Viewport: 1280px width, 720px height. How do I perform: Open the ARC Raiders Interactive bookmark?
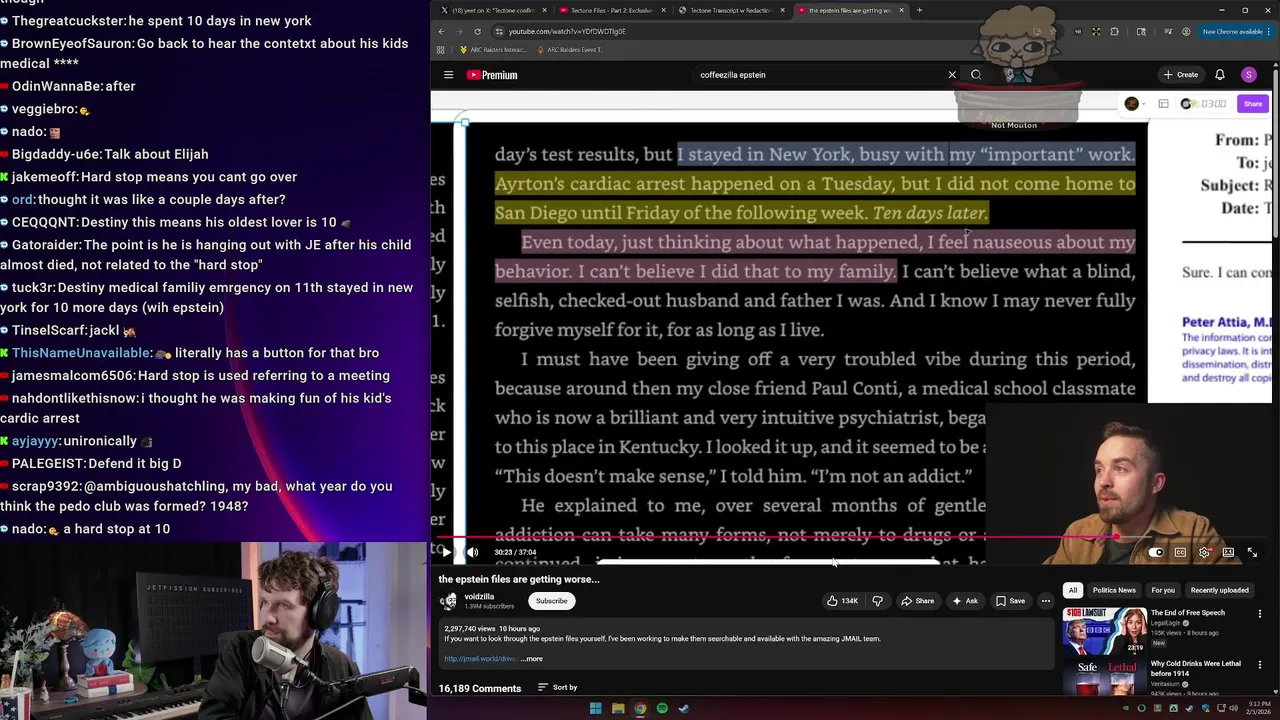click(x=493, y=50)
